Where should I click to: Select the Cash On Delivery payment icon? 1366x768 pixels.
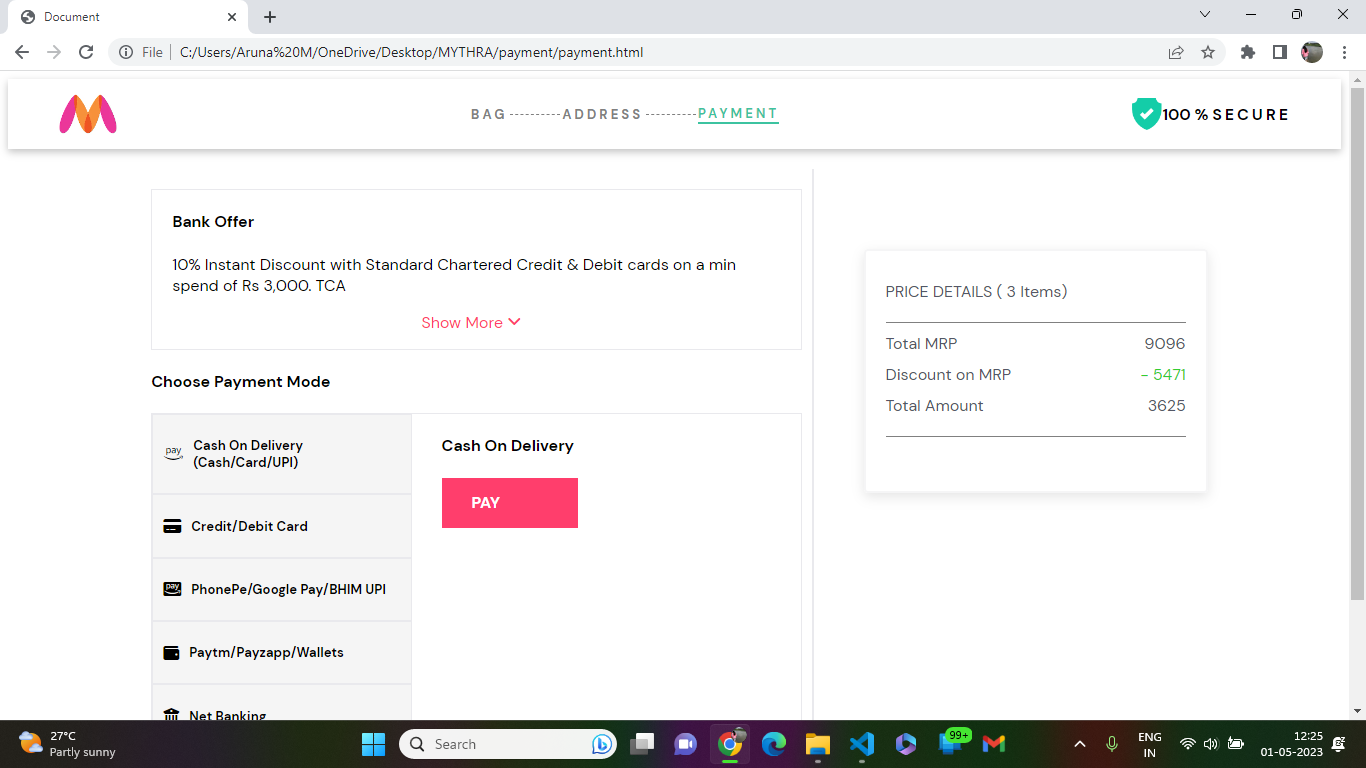[x=171, y=451]
